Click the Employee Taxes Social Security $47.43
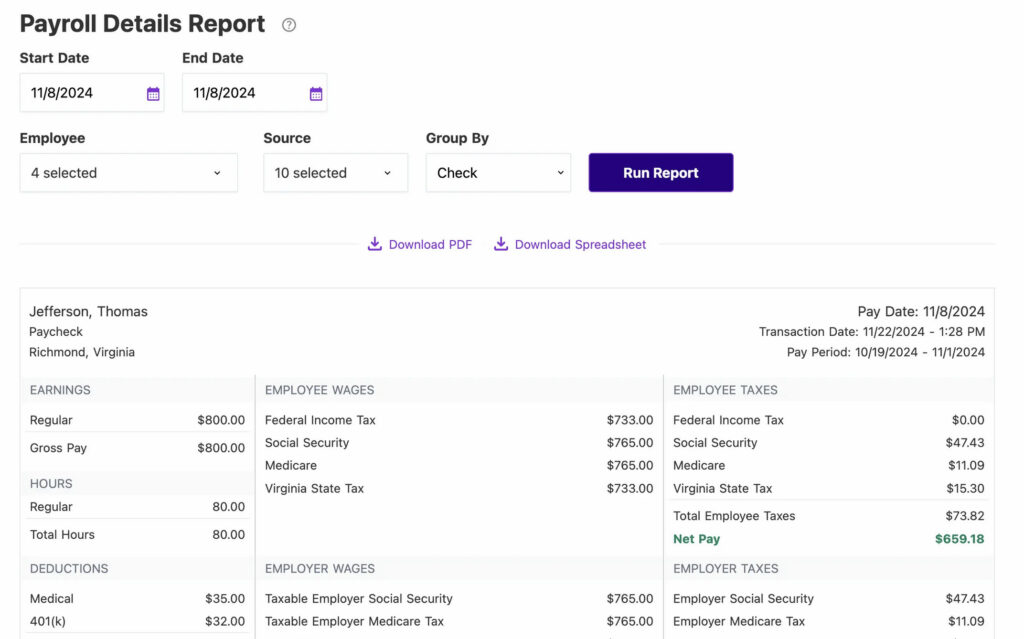This screenshot has width=1024, height=639. 965,442
